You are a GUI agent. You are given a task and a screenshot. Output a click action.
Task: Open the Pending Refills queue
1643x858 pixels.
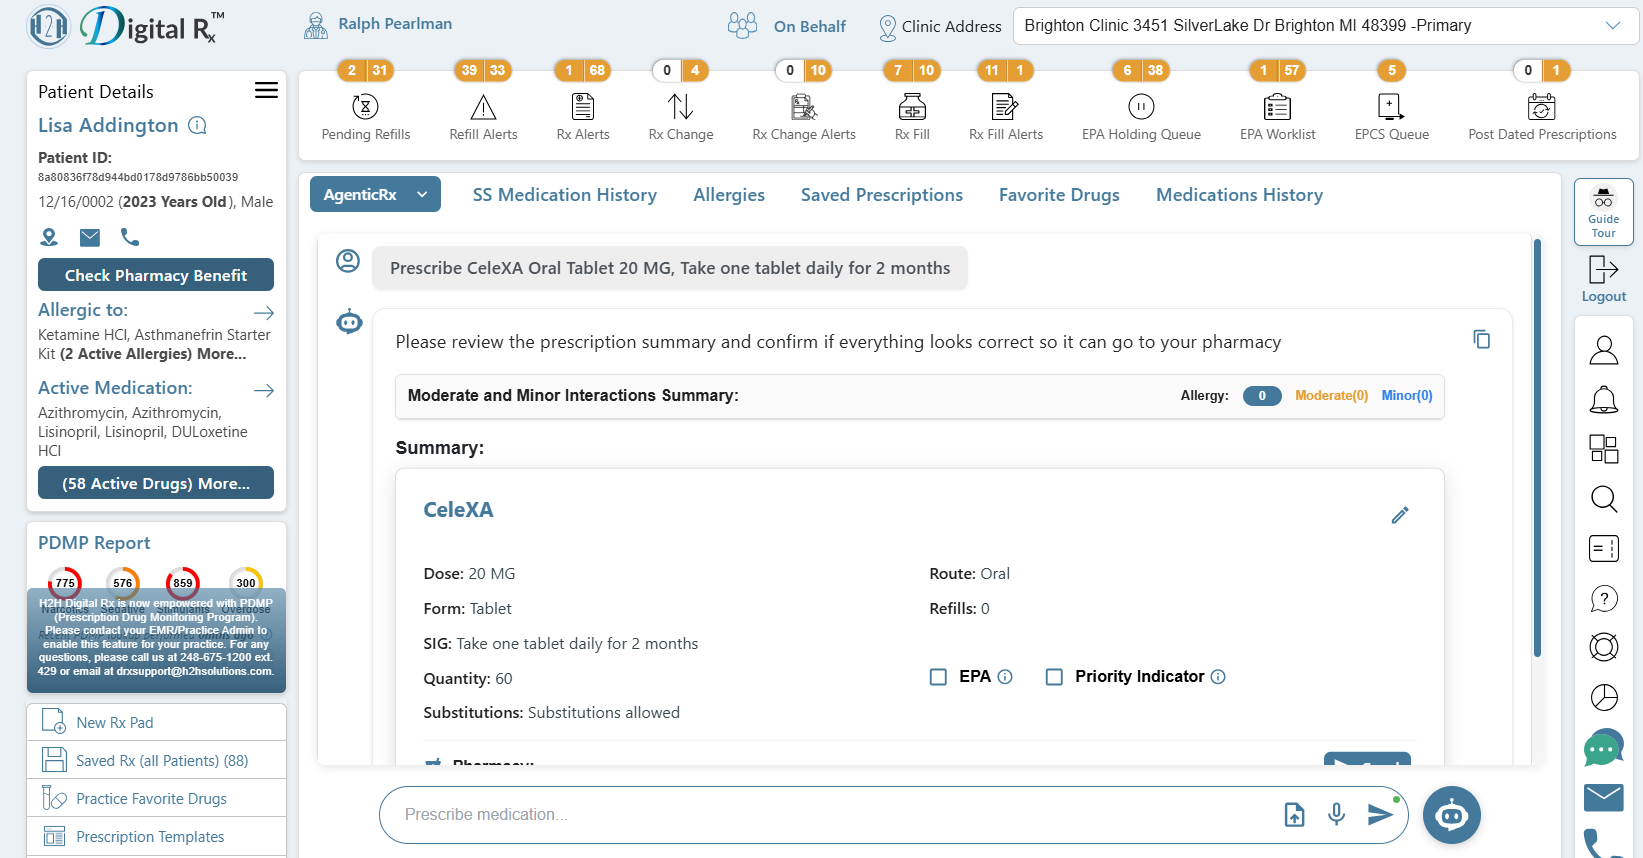tap(365, 117)
